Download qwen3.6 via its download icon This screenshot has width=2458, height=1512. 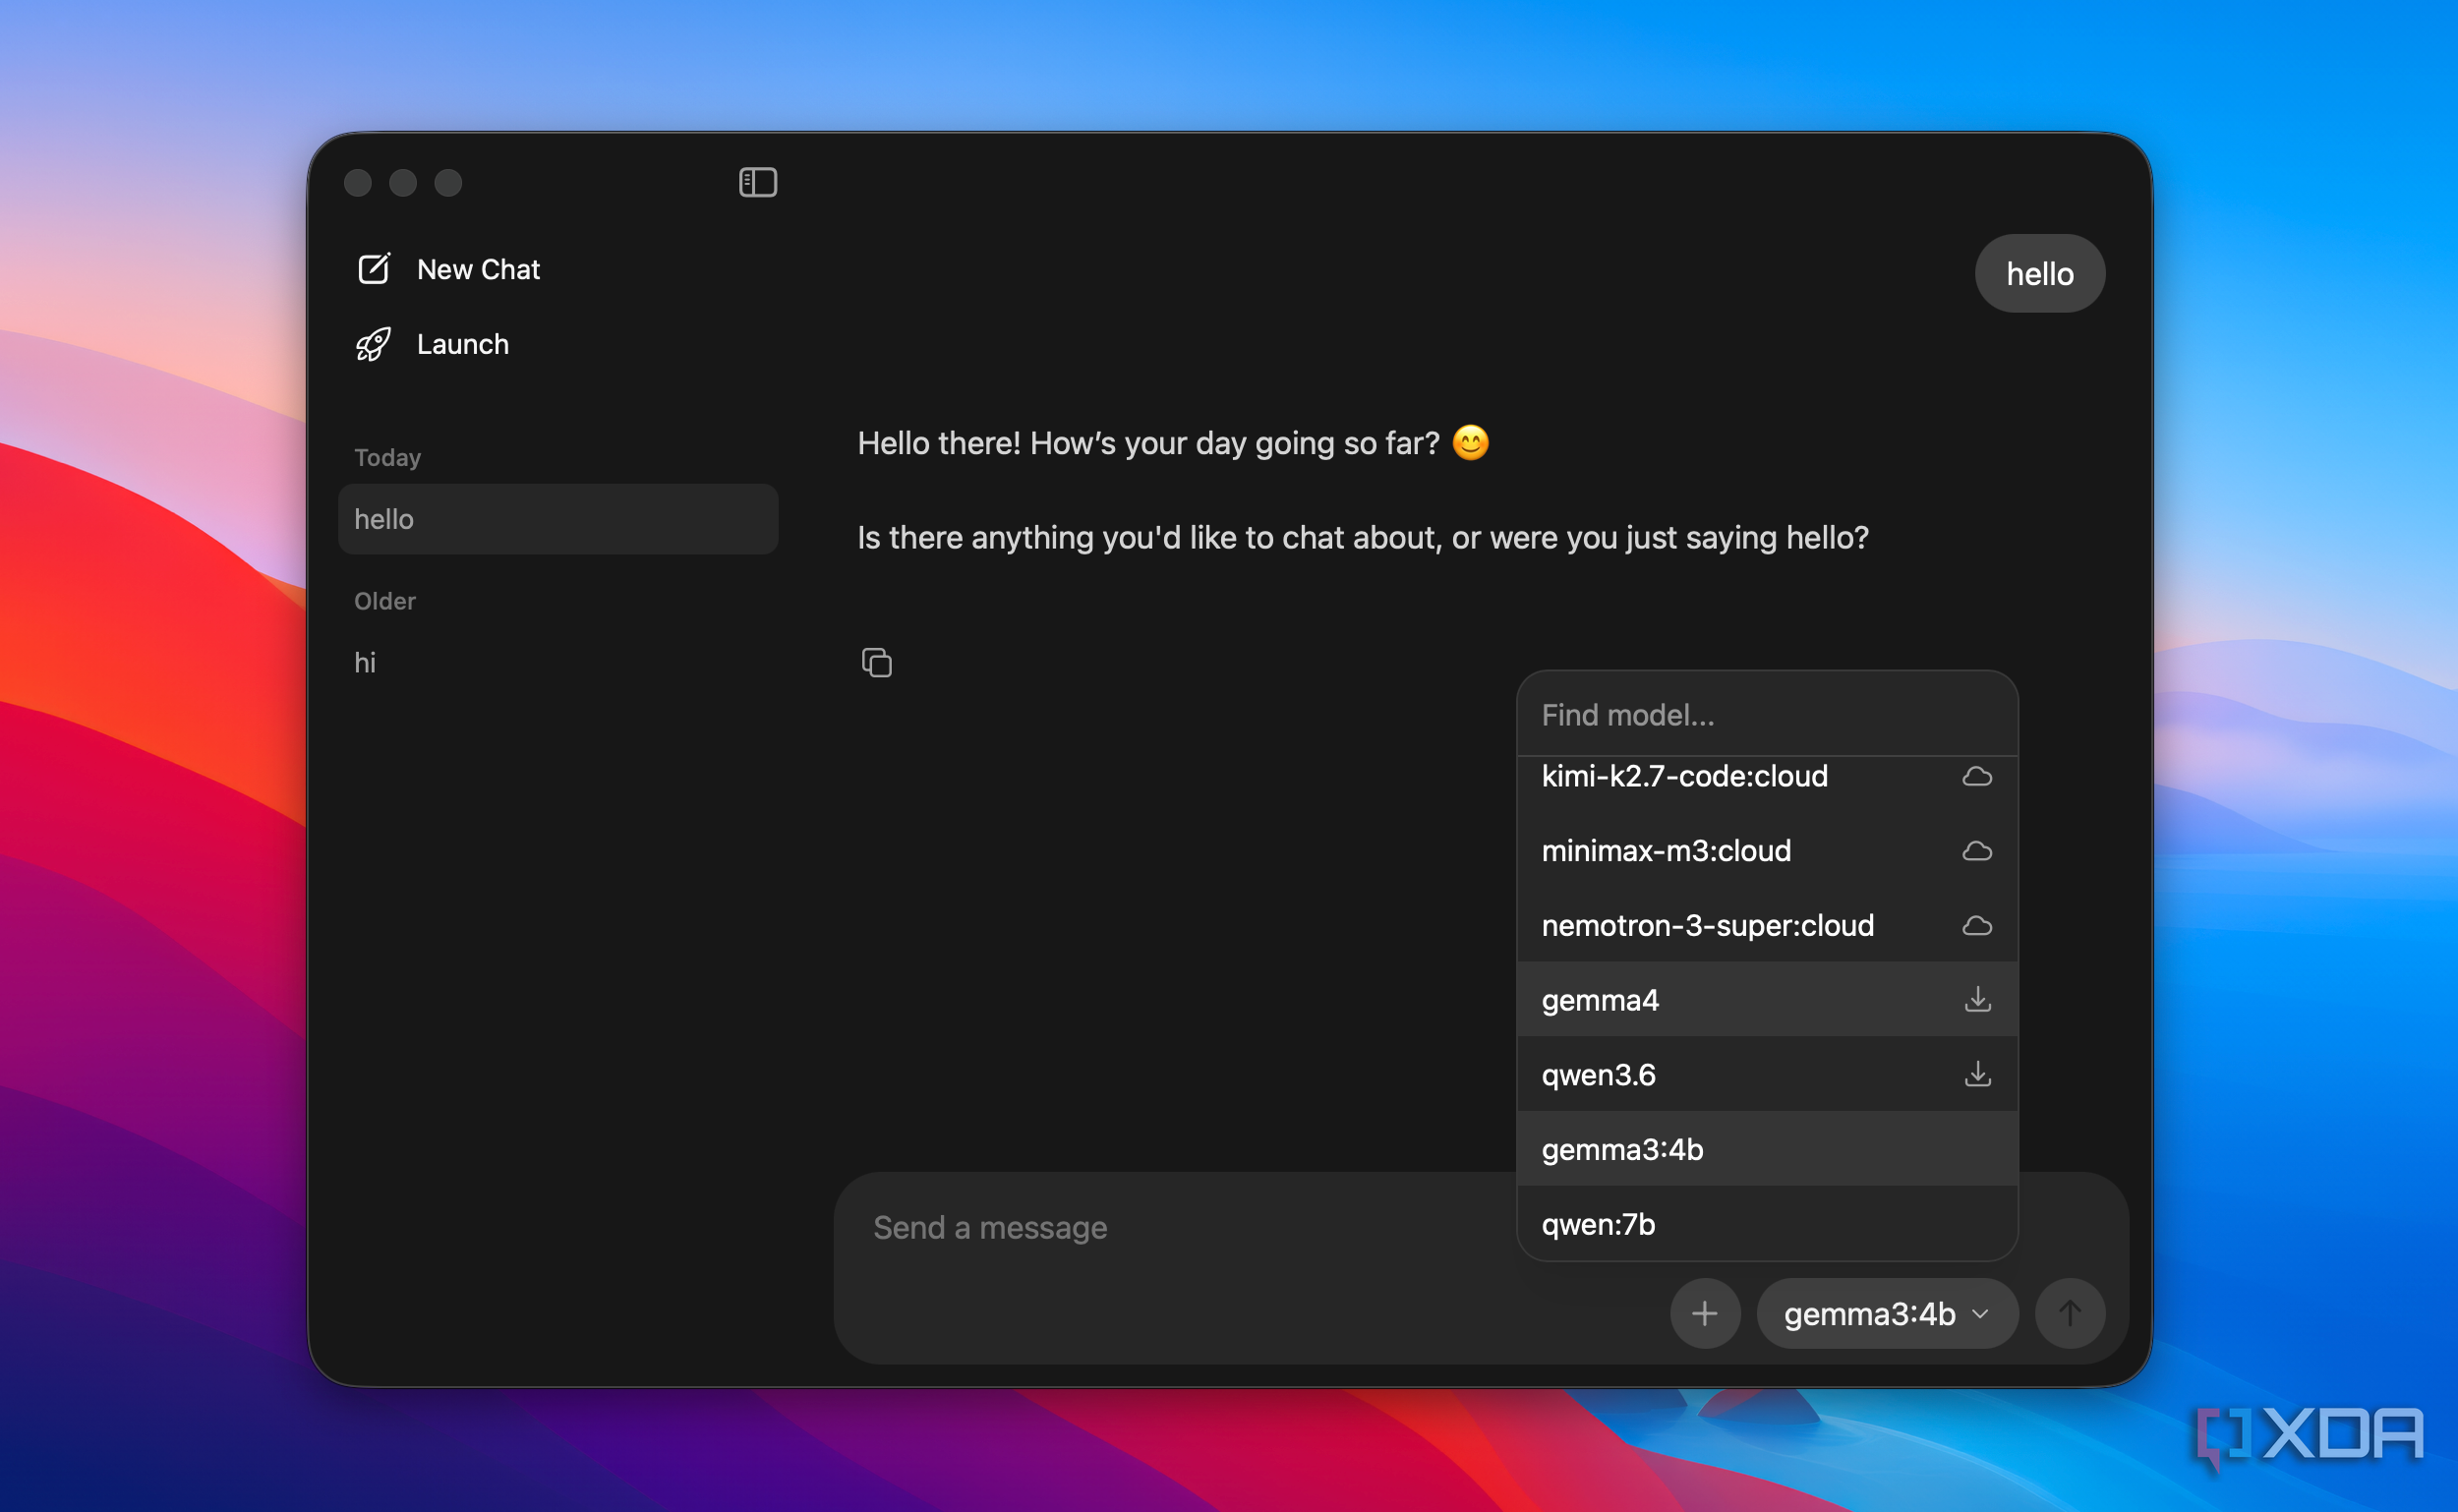point(1977,1074)
